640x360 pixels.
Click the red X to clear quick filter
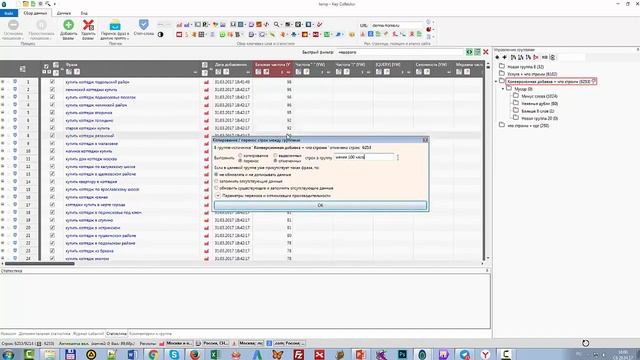[486, 52]
